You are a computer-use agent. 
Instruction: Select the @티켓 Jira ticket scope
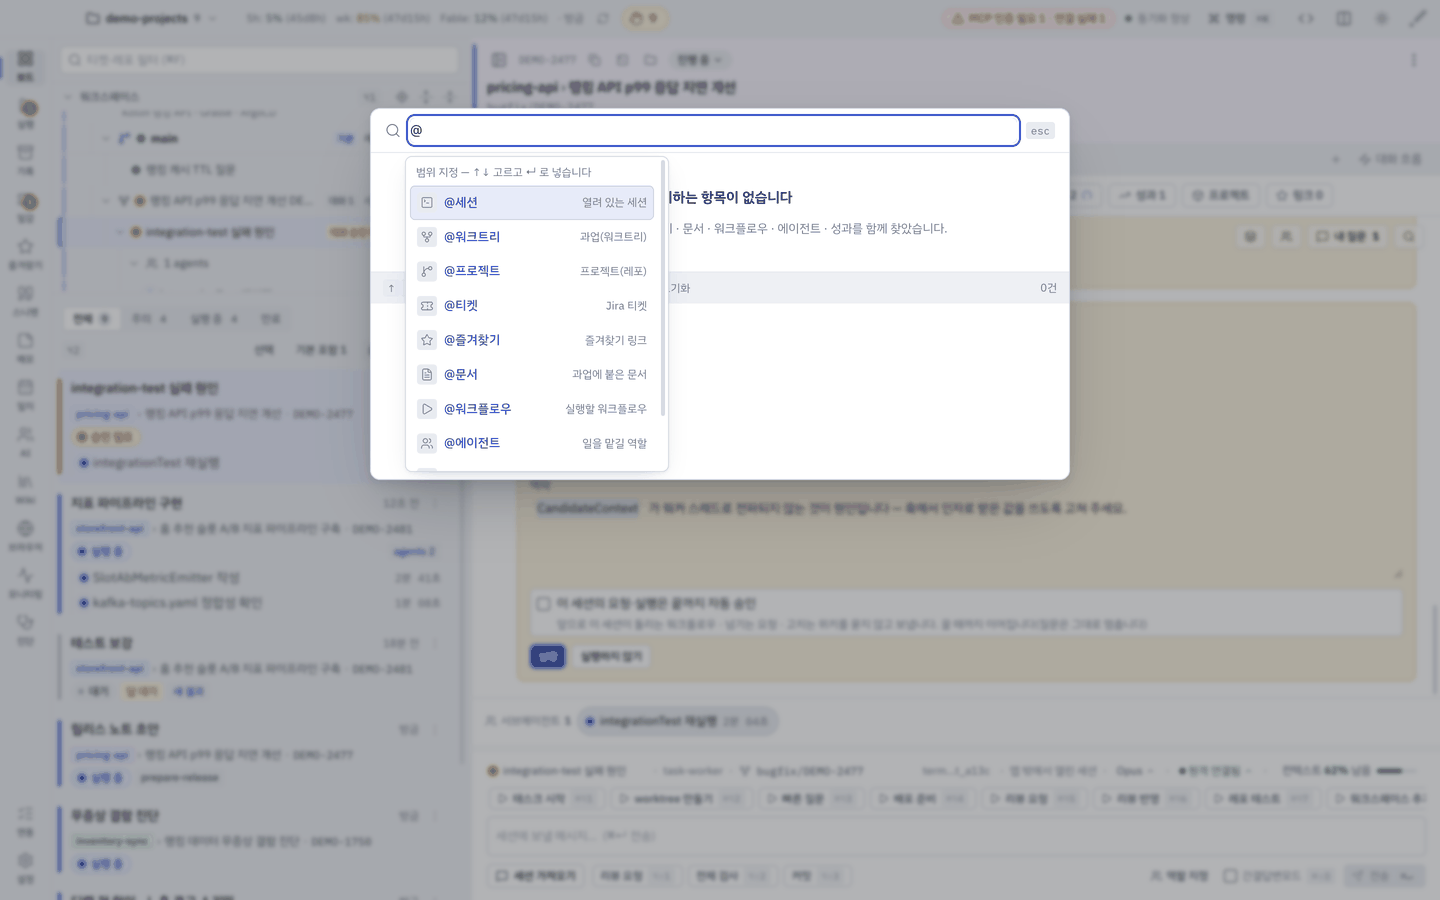point(532,306)
